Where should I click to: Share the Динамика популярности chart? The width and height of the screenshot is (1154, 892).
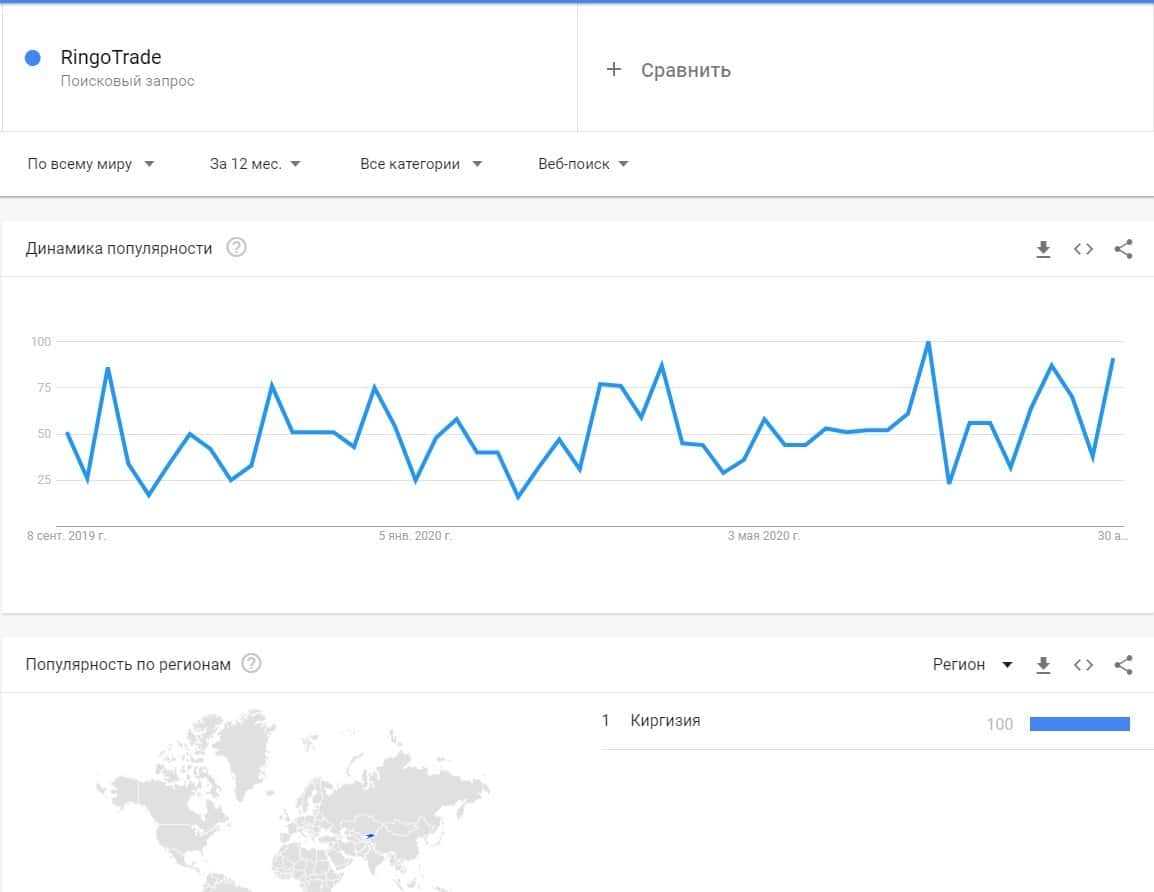pos(1123,249)
